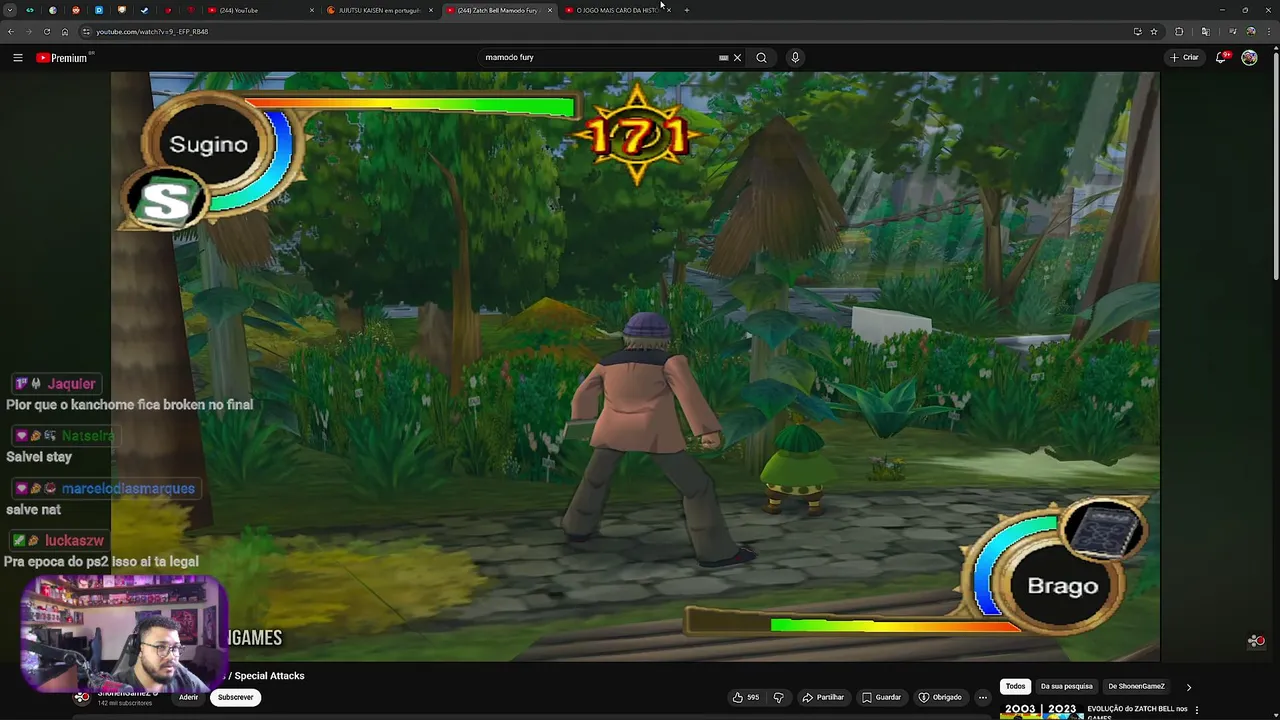The height and width of the screenshot is (720, 1280).
Task: Open options for EVOLUÇÃO do ZATCH BELL video
Action: [x=1197, y=710]
